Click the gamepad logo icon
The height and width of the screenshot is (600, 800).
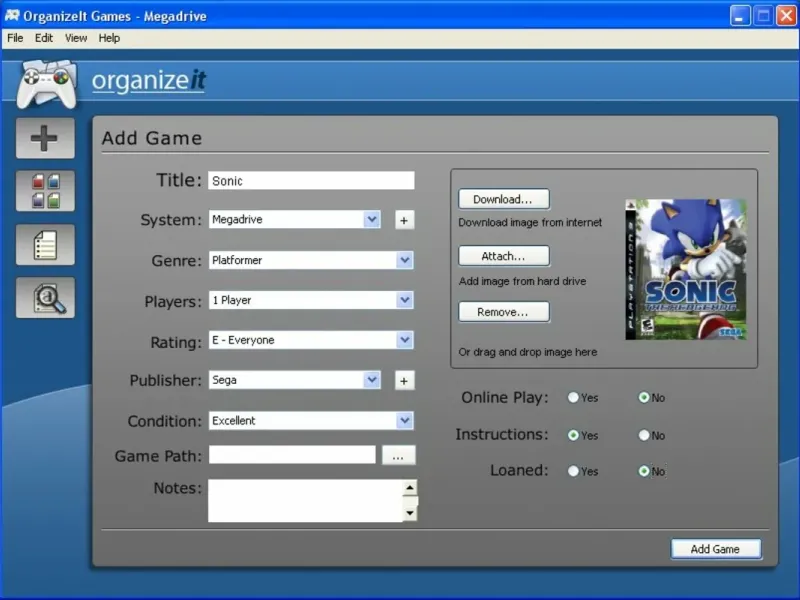(x=46, y=84)
